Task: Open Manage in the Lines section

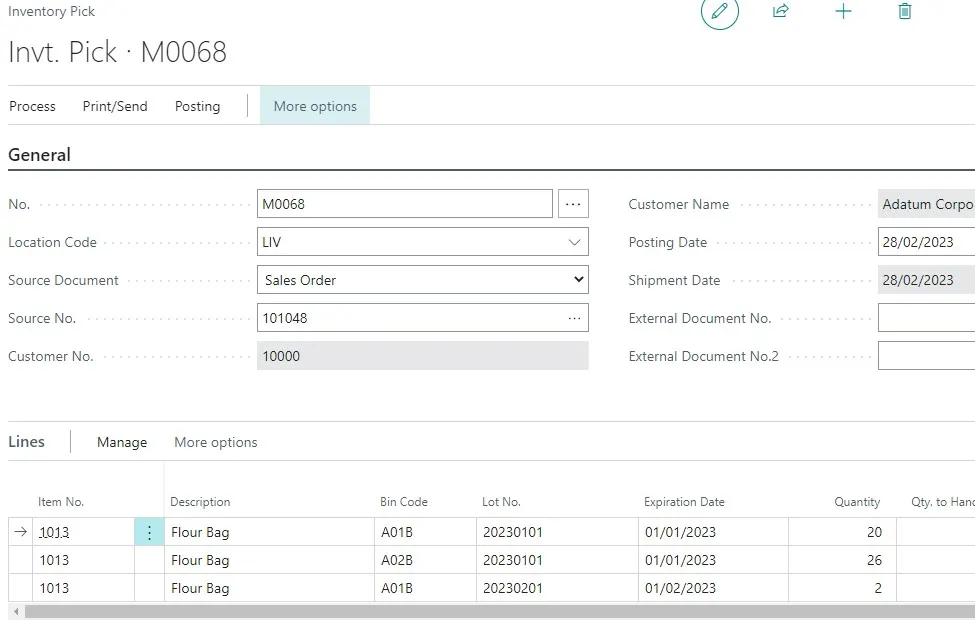Action: coord(122,442)
